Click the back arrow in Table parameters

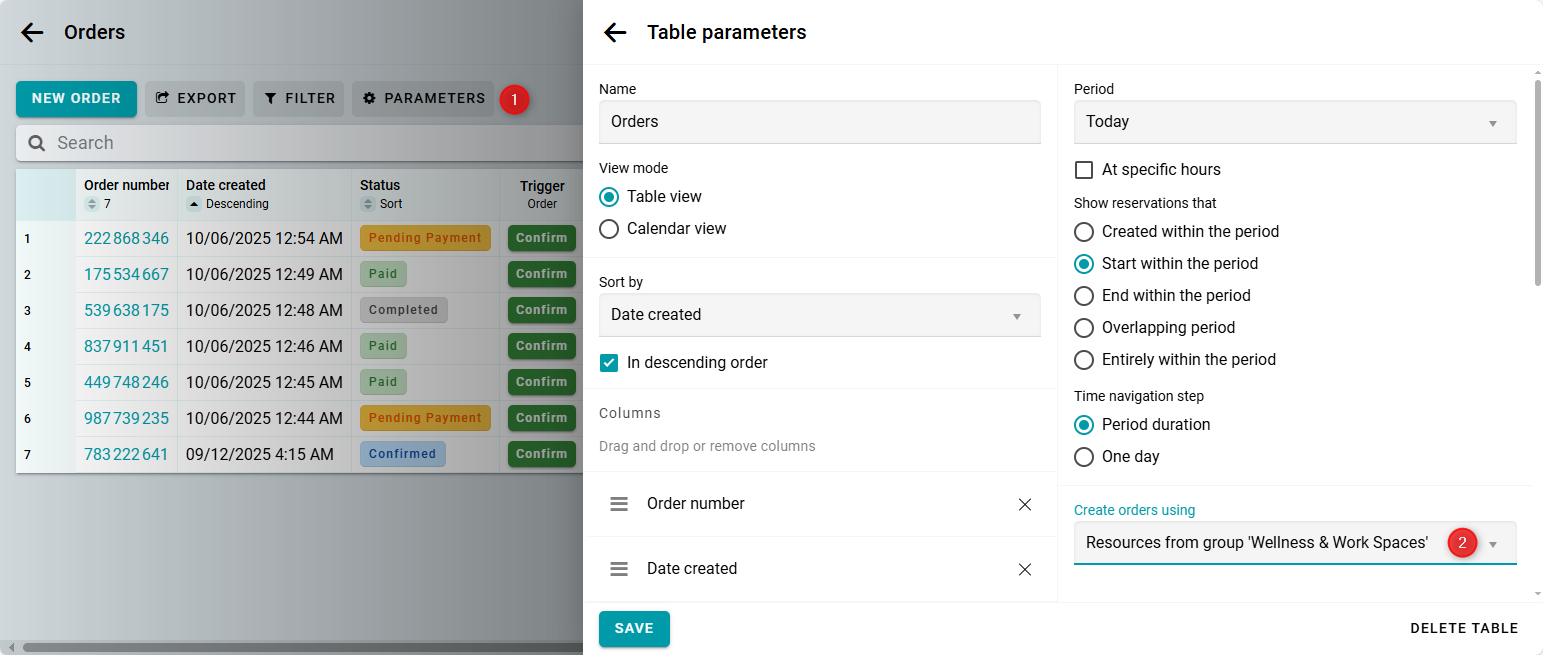click(615, 33)
